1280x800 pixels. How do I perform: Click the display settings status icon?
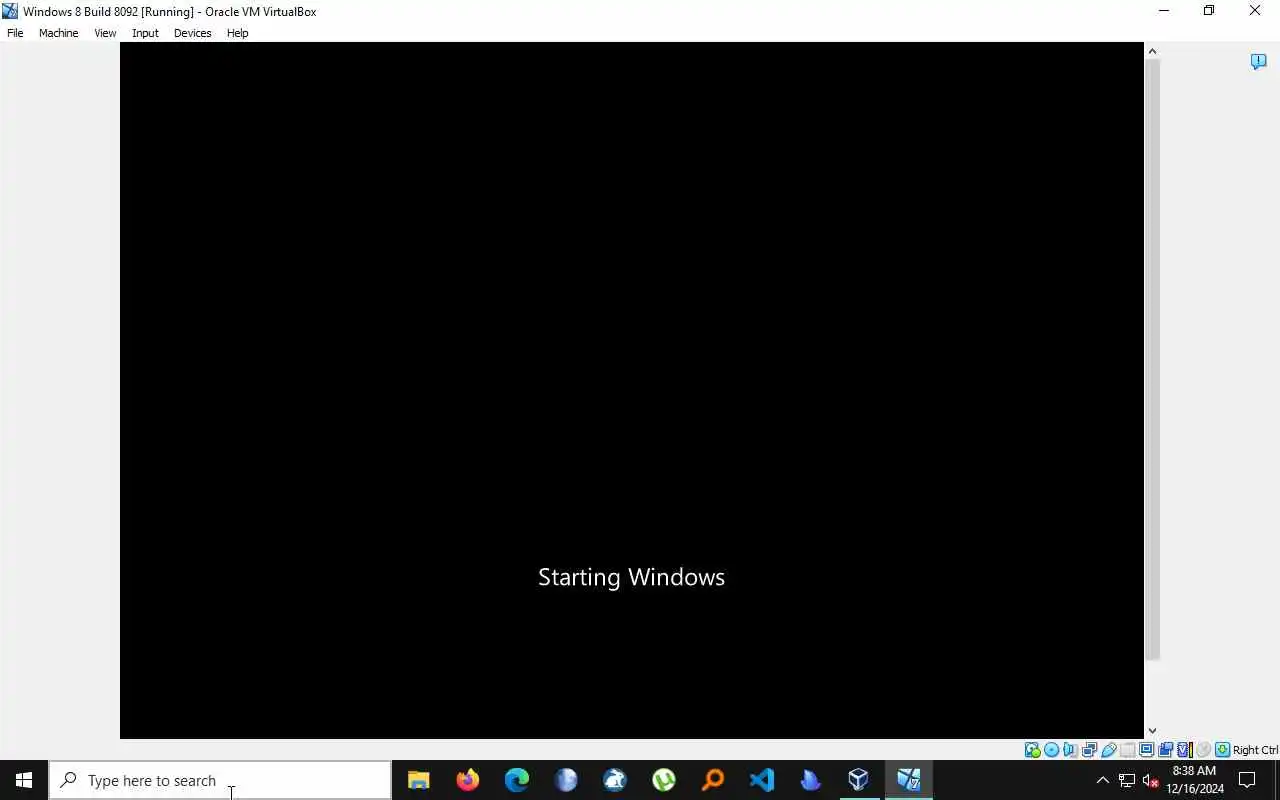1146,750
